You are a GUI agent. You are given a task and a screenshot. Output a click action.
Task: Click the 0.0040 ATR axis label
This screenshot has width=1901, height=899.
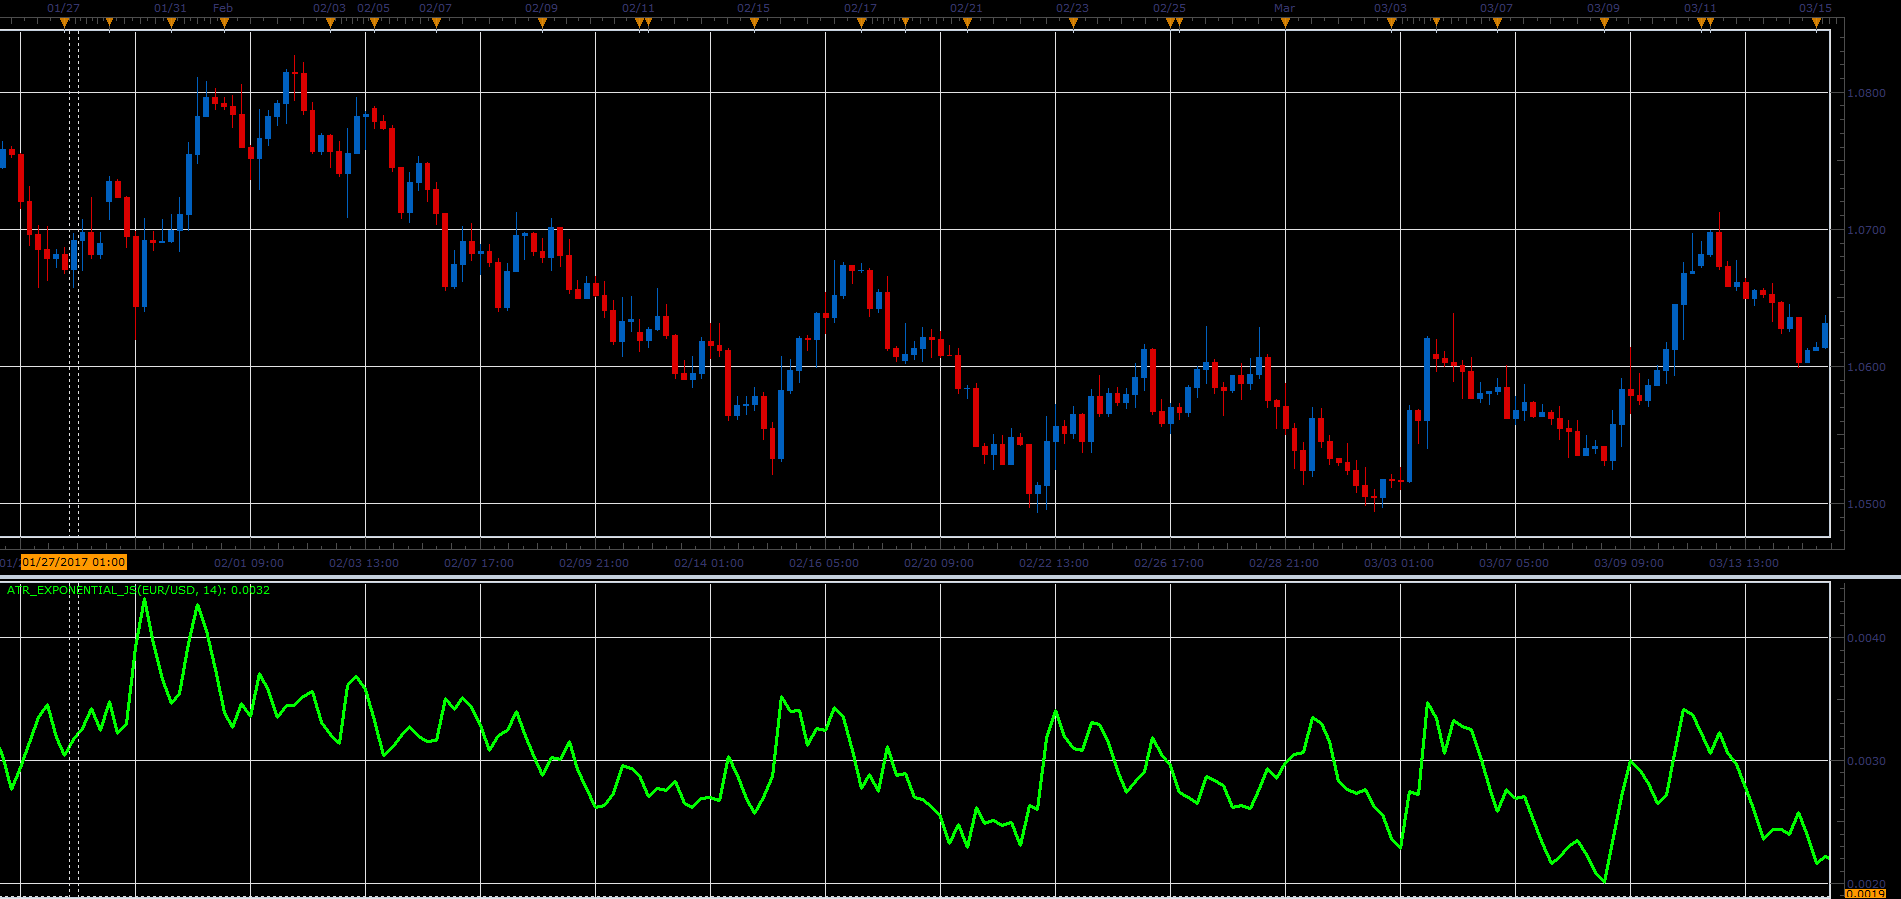[x=1866, y=638]
